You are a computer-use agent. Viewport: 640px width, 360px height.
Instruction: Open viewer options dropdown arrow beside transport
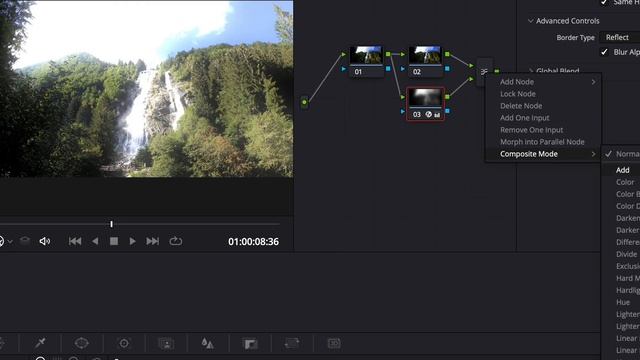click(x=10, y=242)
